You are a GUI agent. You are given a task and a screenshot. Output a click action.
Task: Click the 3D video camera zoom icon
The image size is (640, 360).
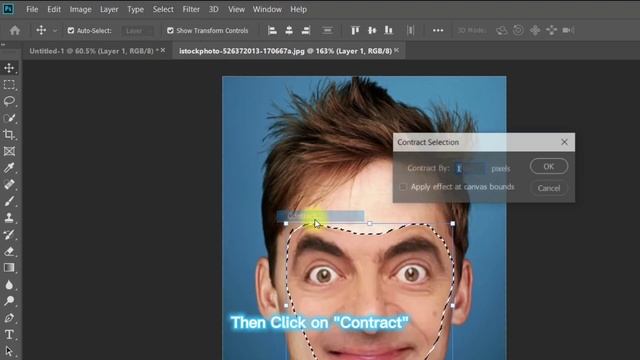tap(568, 30)
